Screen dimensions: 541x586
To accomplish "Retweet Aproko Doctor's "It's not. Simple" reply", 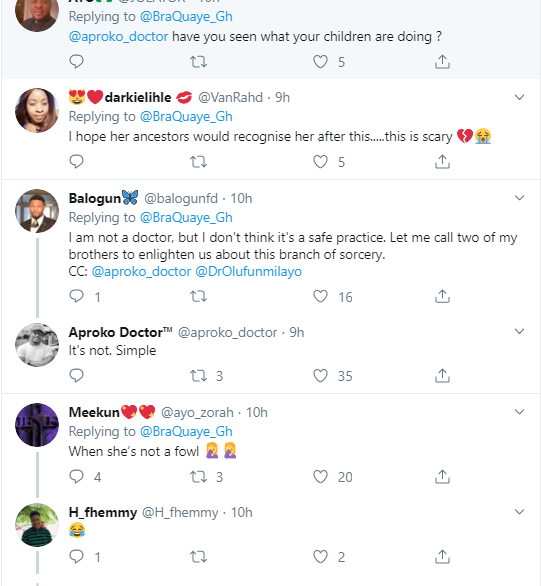I will [x=198, y=376].
